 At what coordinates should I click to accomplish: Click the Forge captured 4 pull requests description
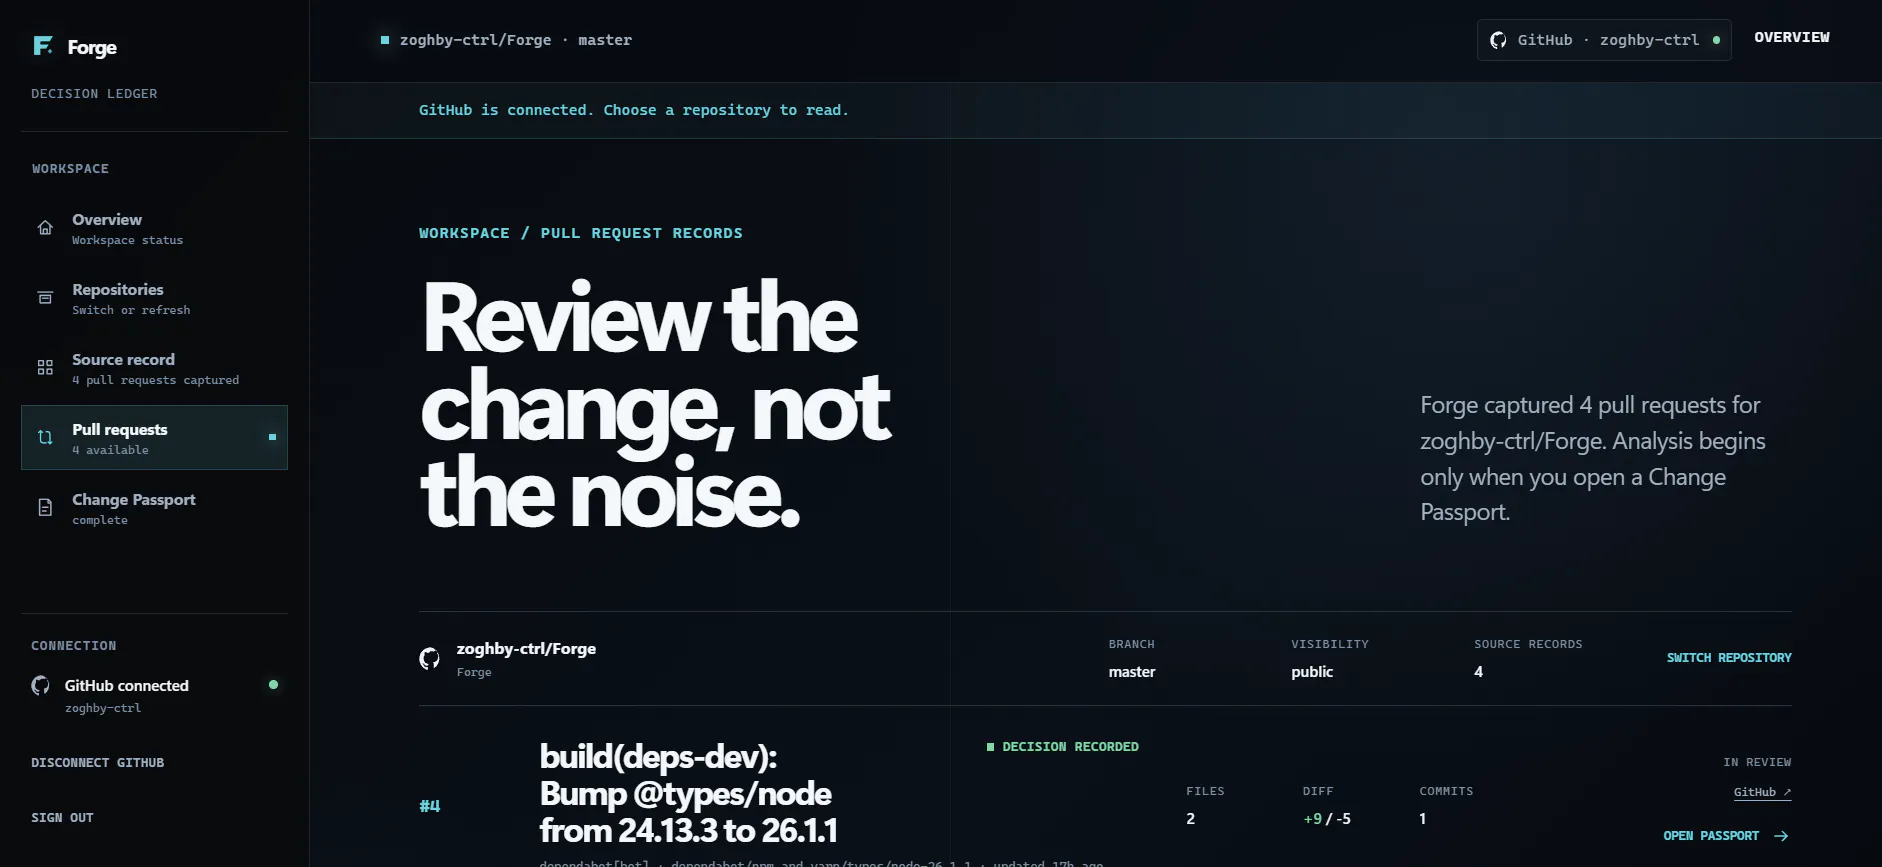(1593, 458)
